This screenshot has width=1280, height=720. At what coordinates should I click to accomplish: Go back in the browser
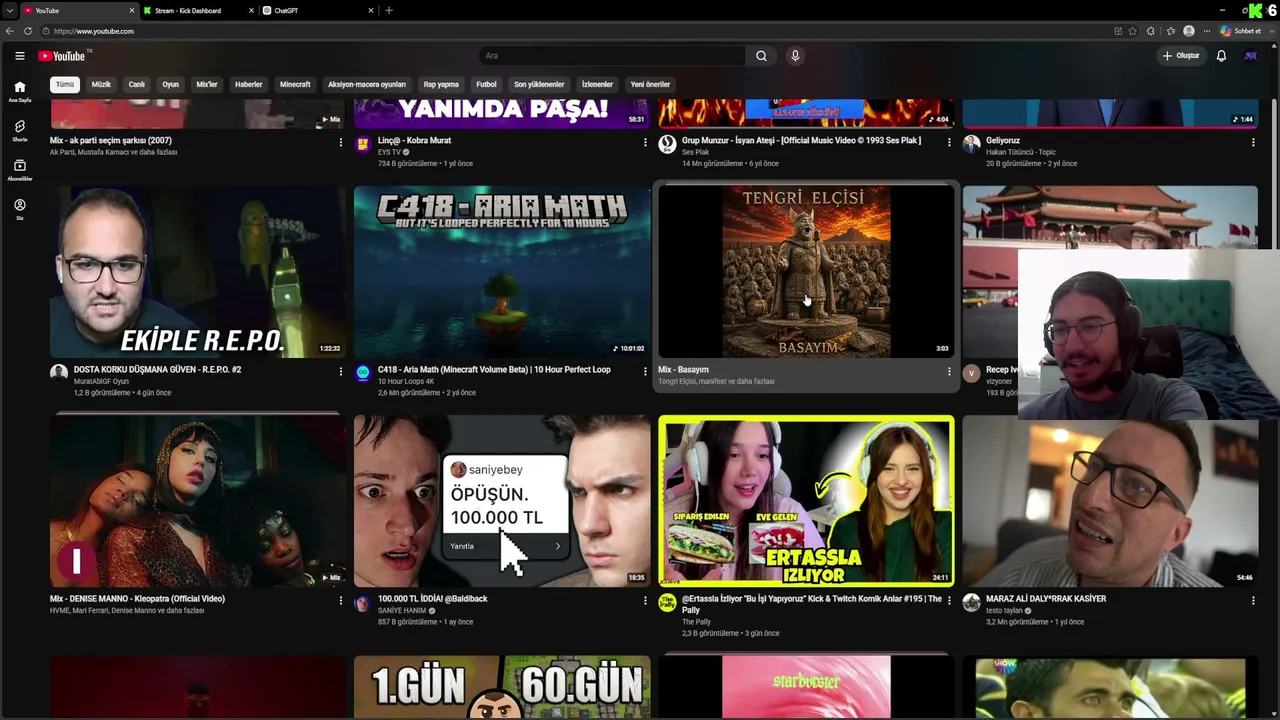point(10,31)
